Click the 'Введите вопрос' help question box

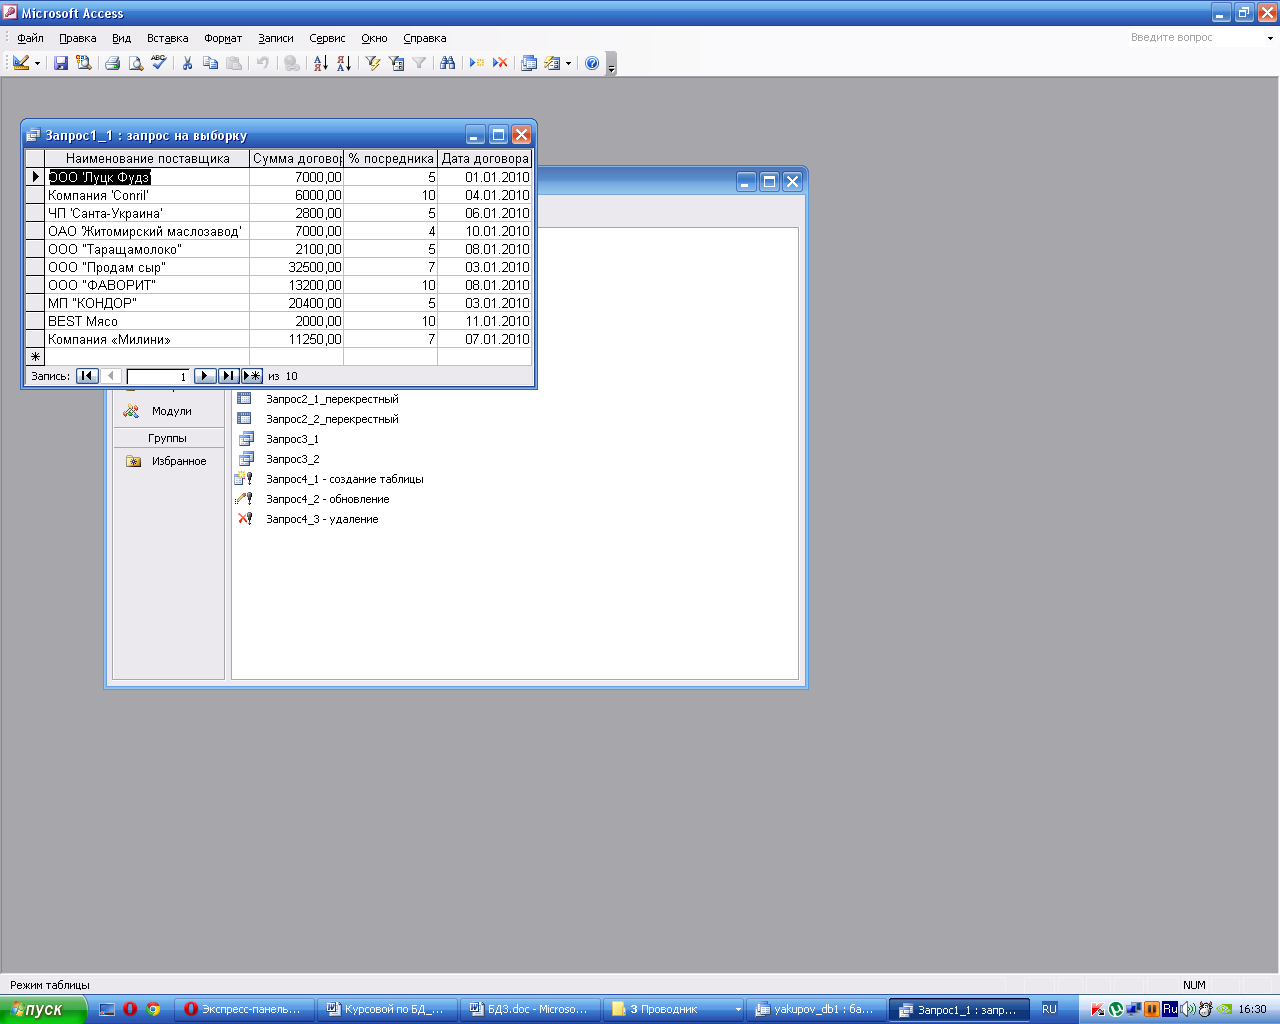1194,38
